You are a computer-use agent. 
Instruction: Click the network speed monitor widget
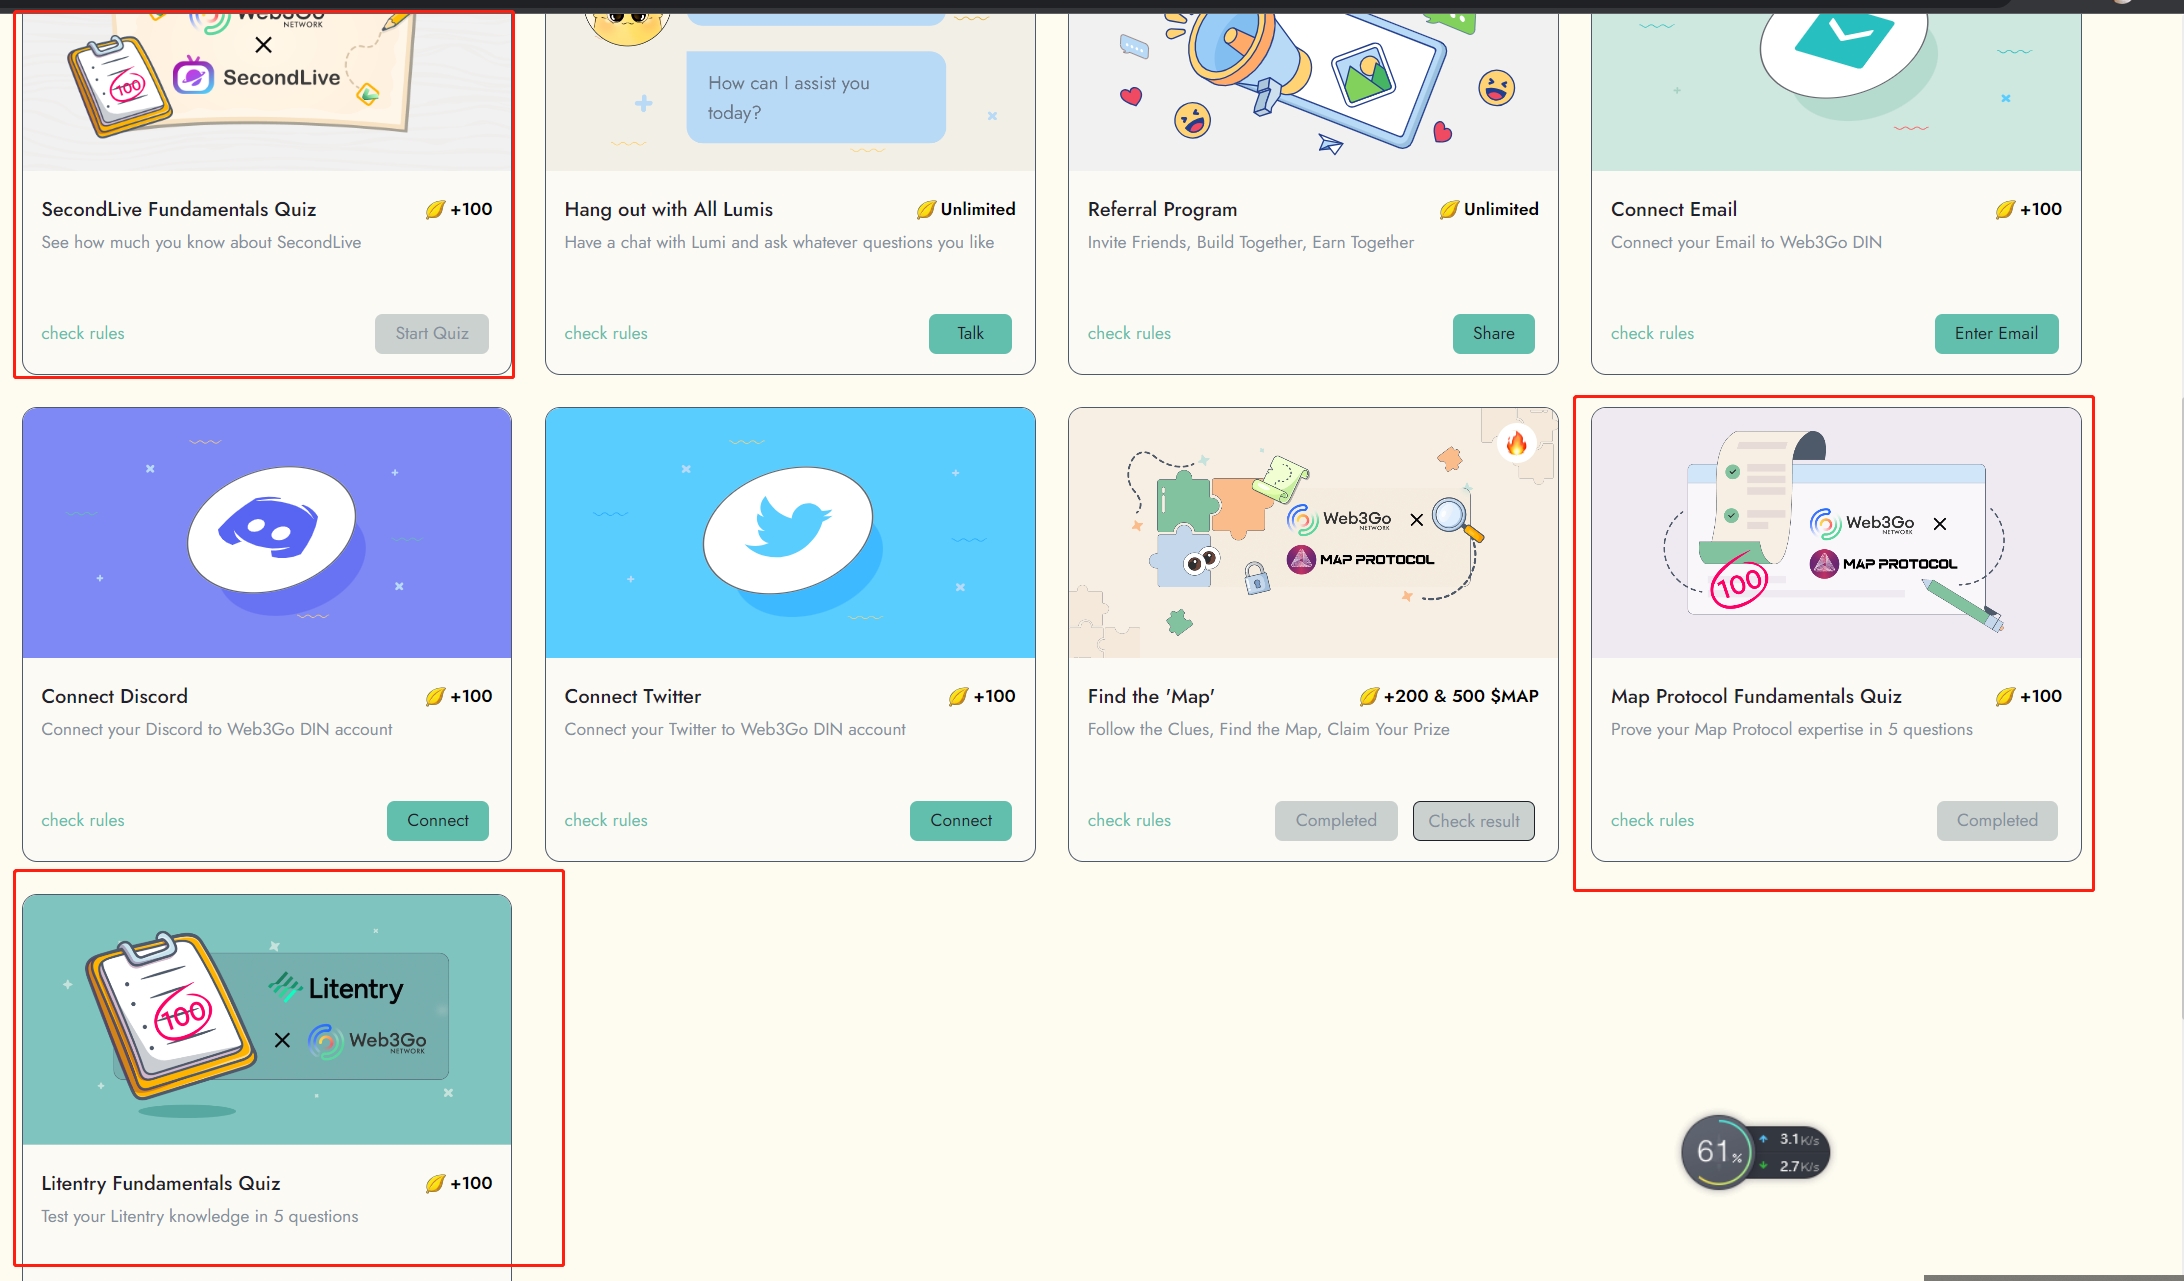click(x=1755, y=1152)
